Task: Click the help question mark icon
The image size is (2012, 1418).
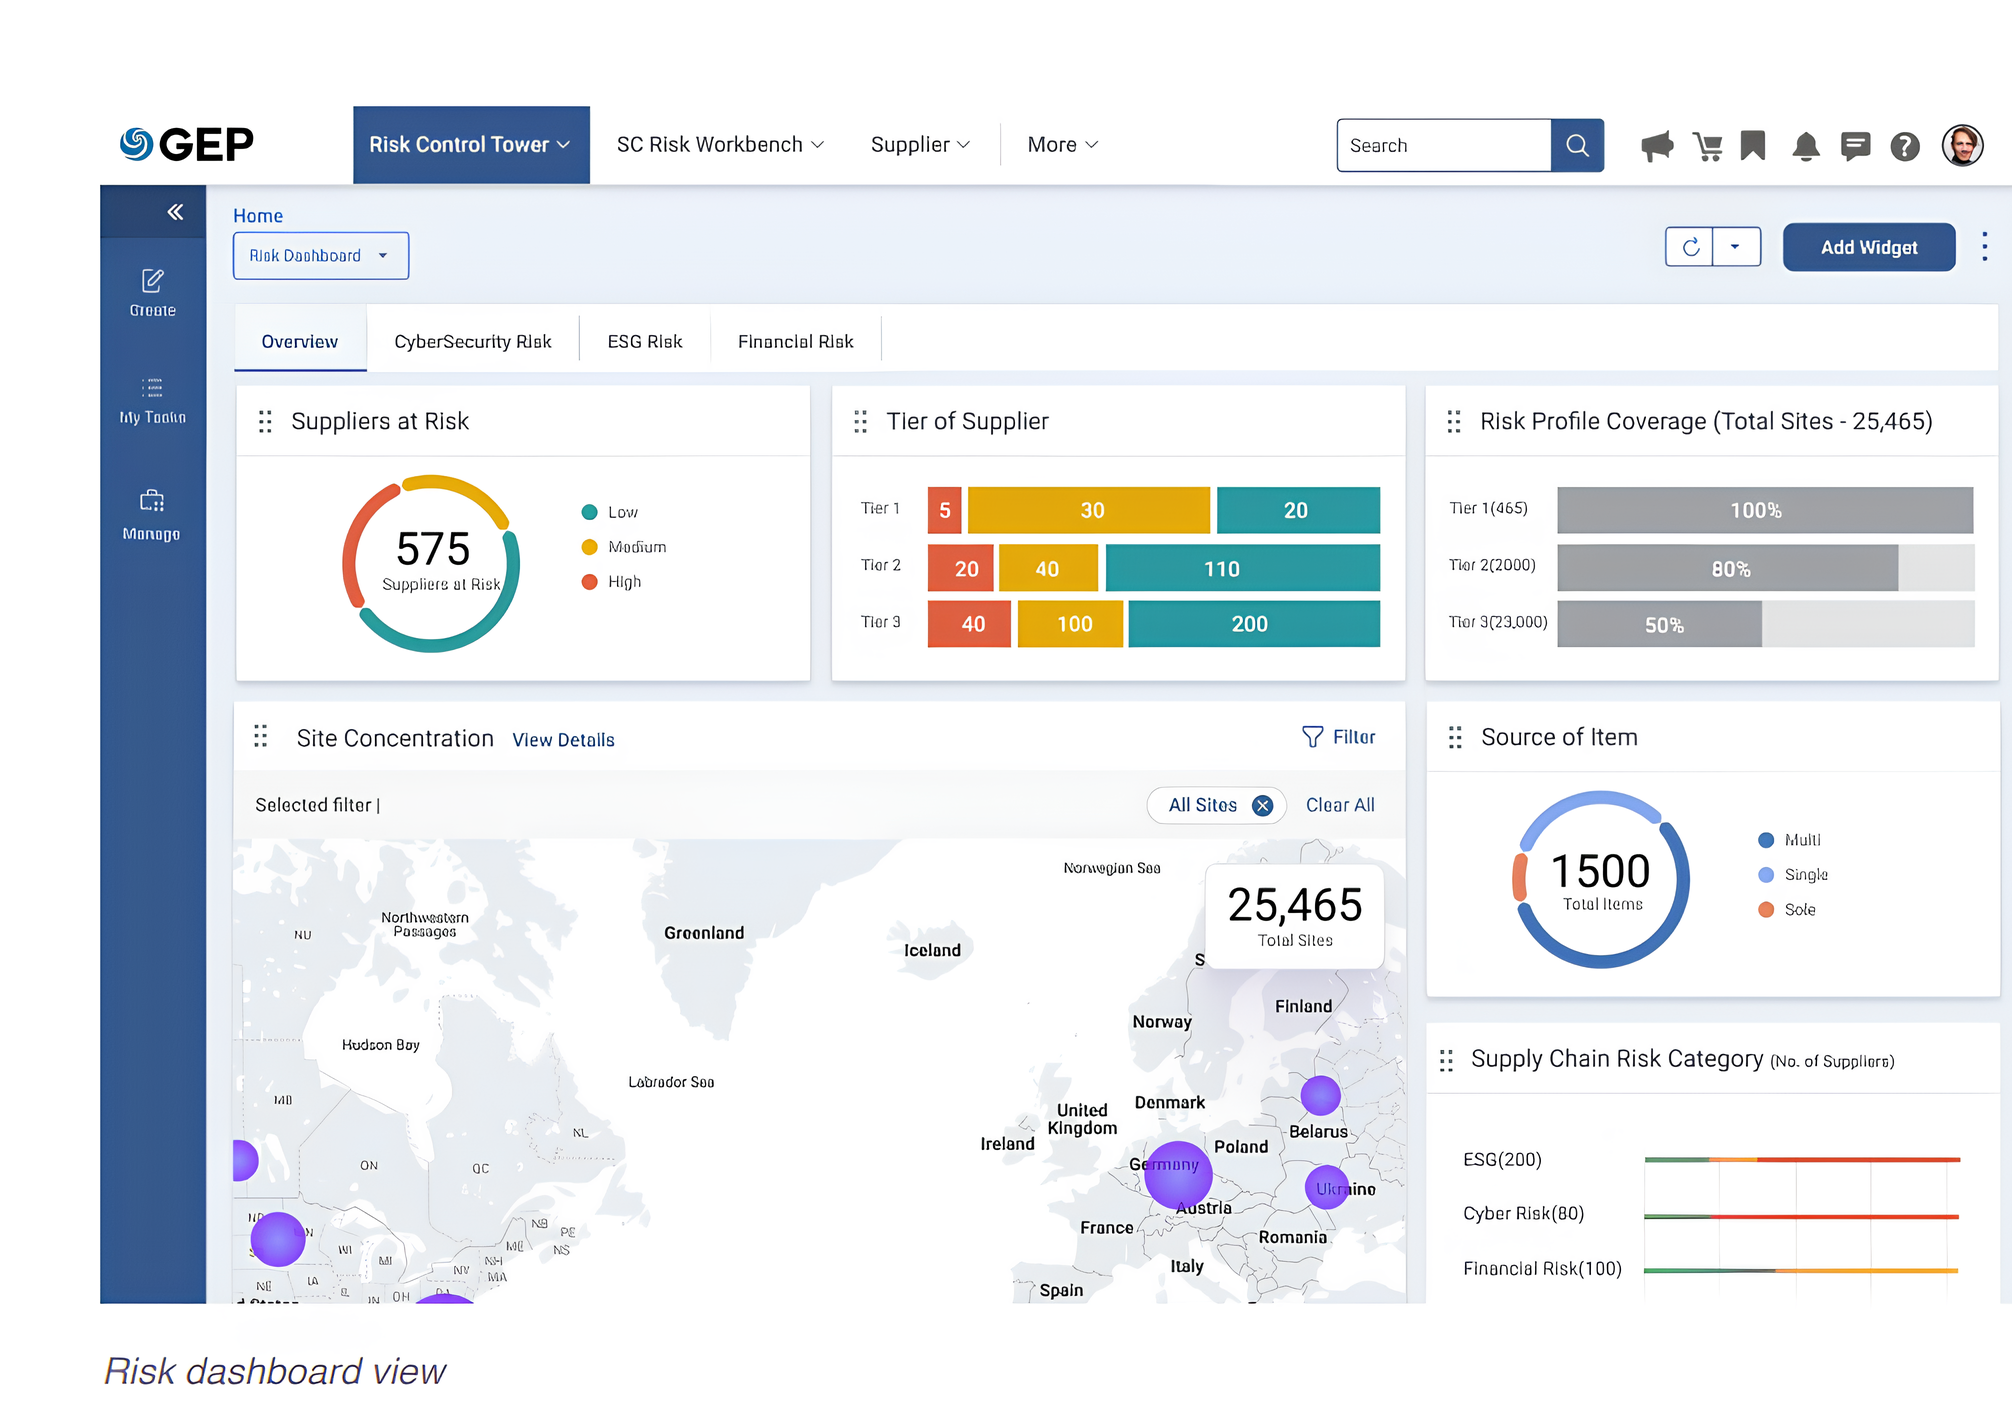Action: pyautogui.click(x=1904, y=147)
